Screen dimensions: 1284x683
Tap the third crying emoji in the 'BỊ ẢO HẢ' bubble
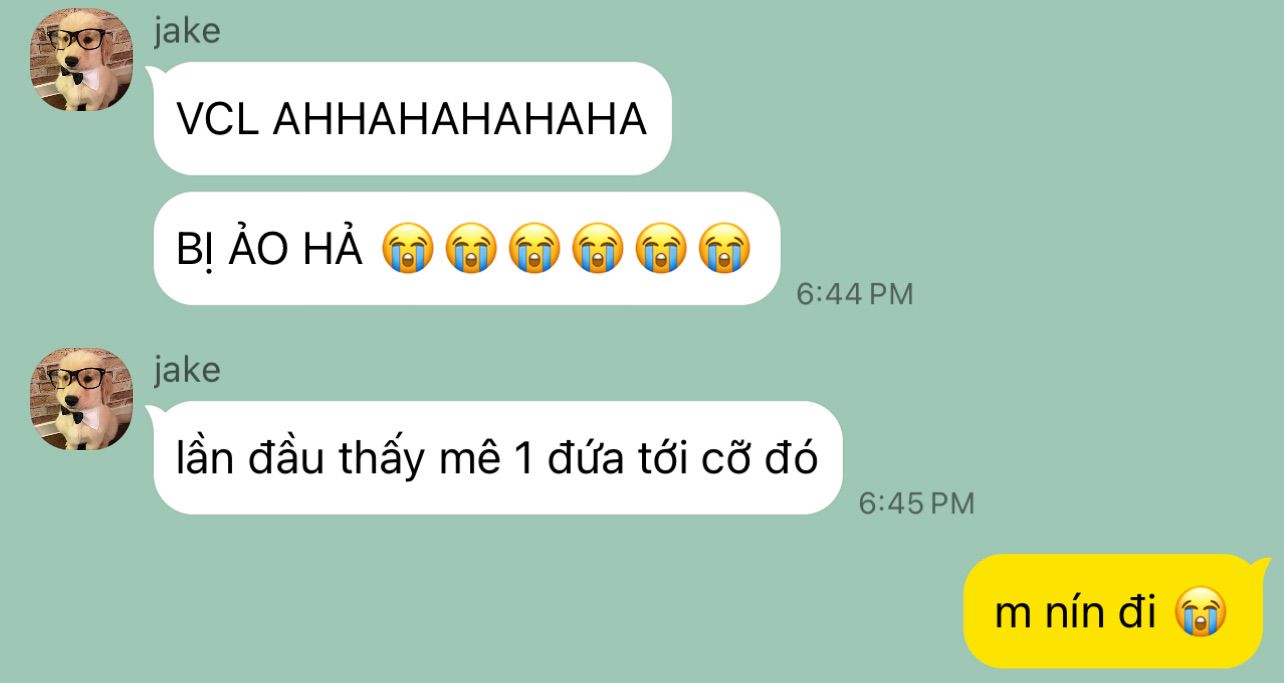coord(534,248)
